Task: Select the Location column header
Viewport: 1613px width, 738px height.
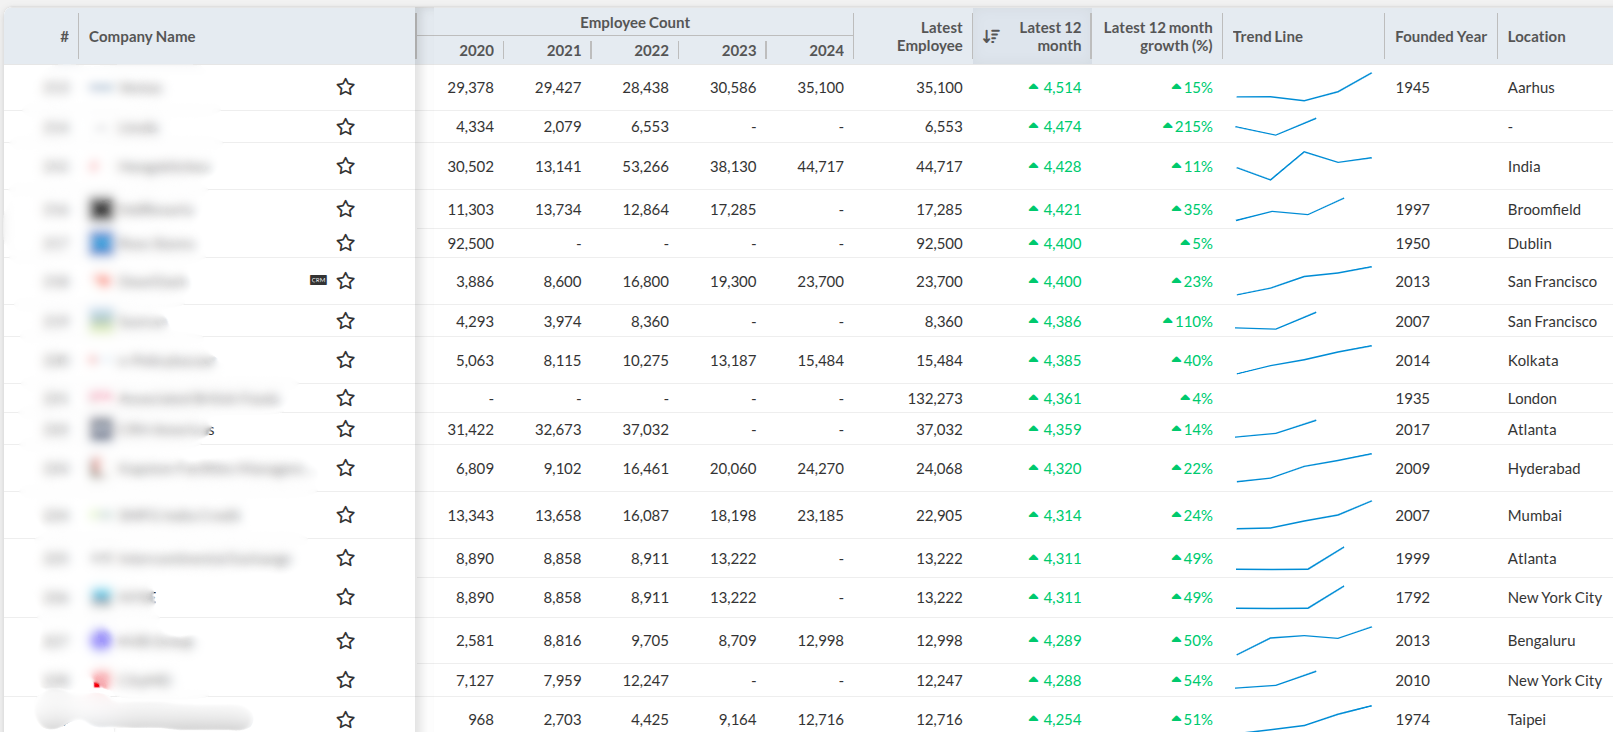Action: coord(1536,37)
